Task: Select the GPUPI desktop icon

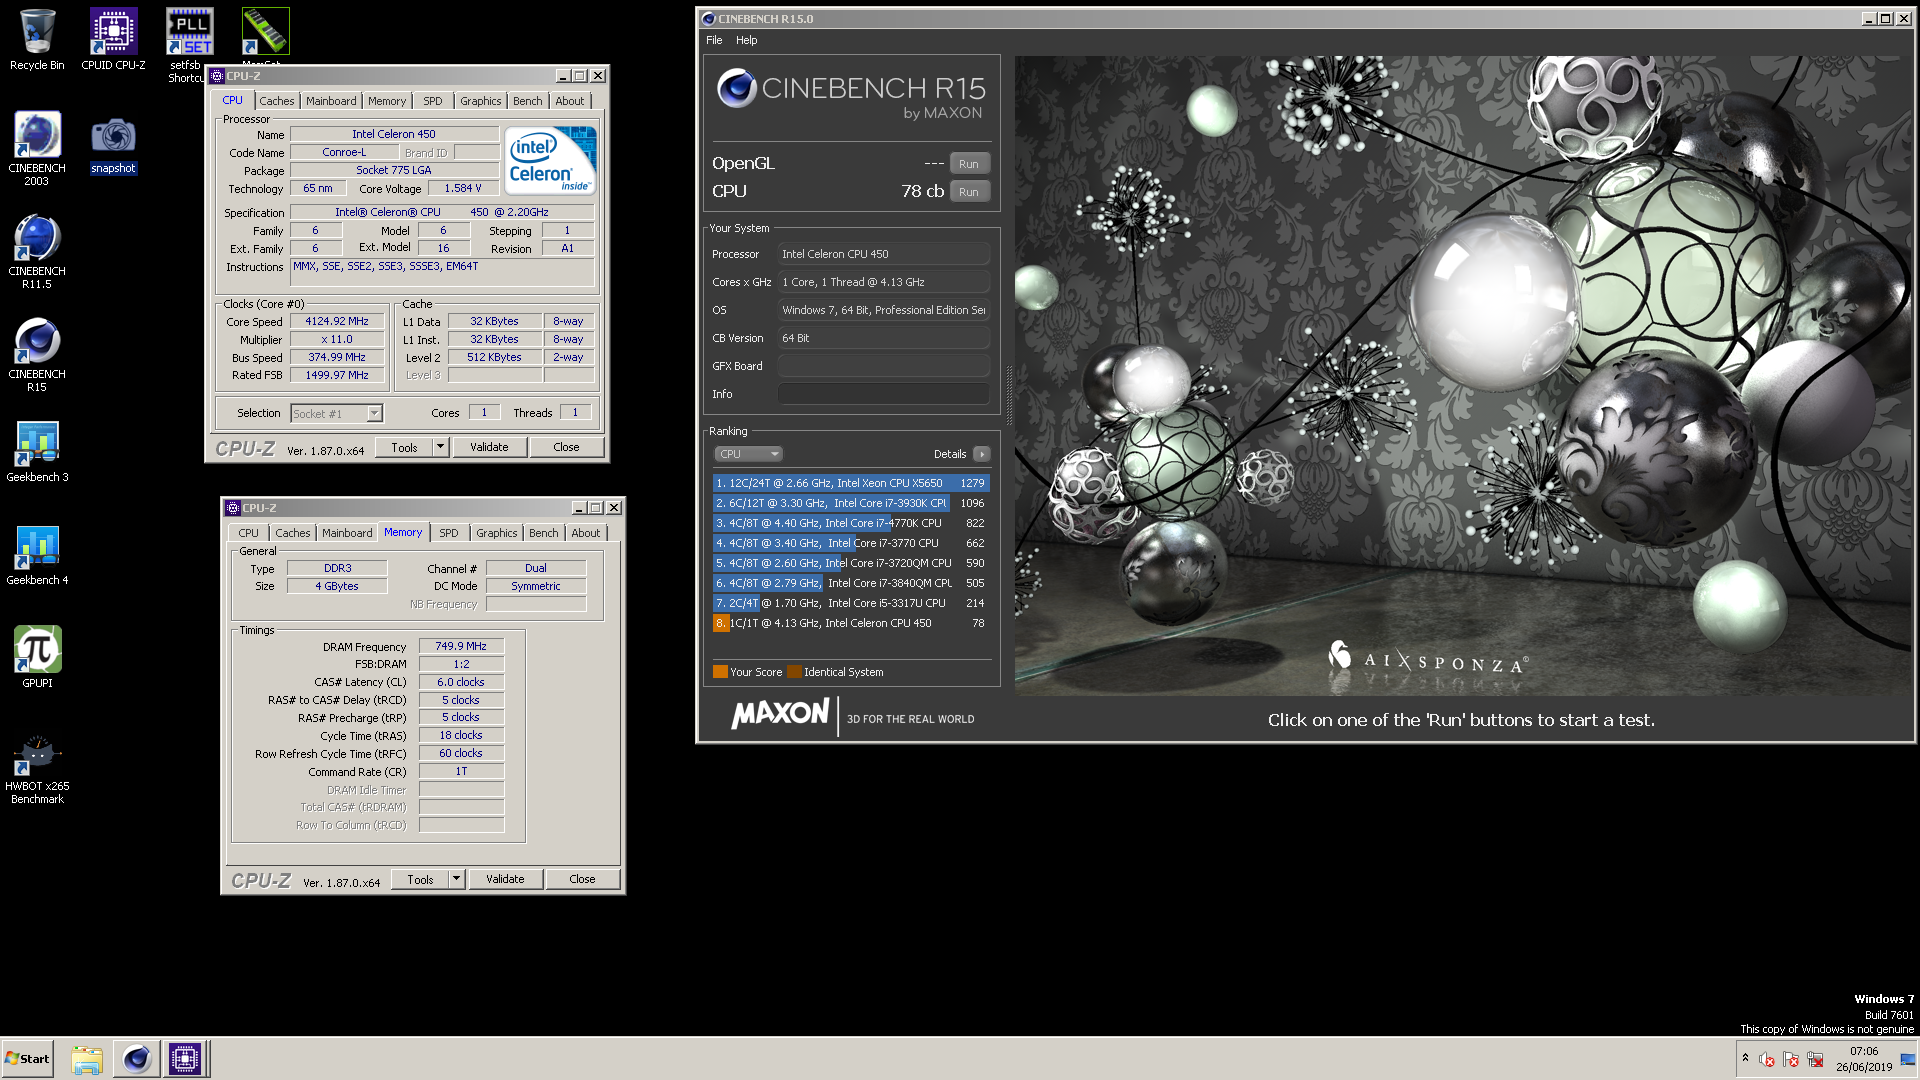Action: (37, 657)
